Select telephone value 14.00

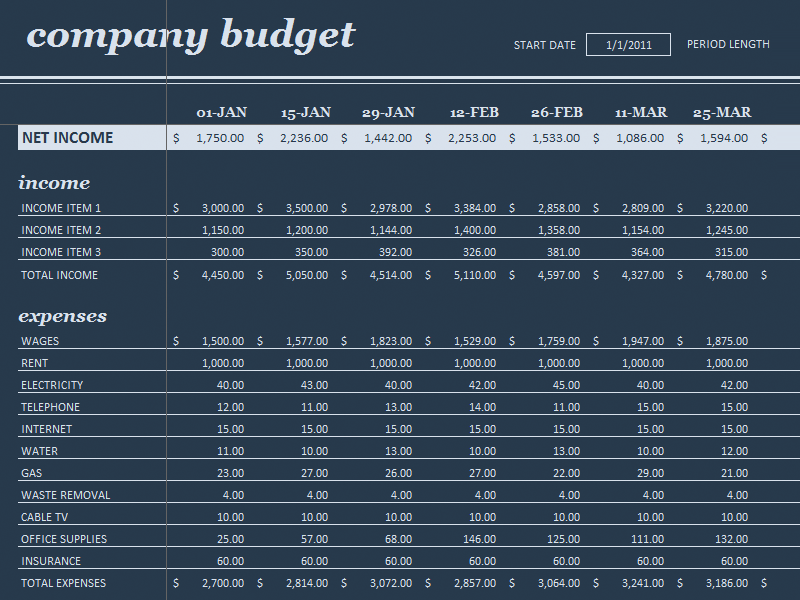click(482, 407)
